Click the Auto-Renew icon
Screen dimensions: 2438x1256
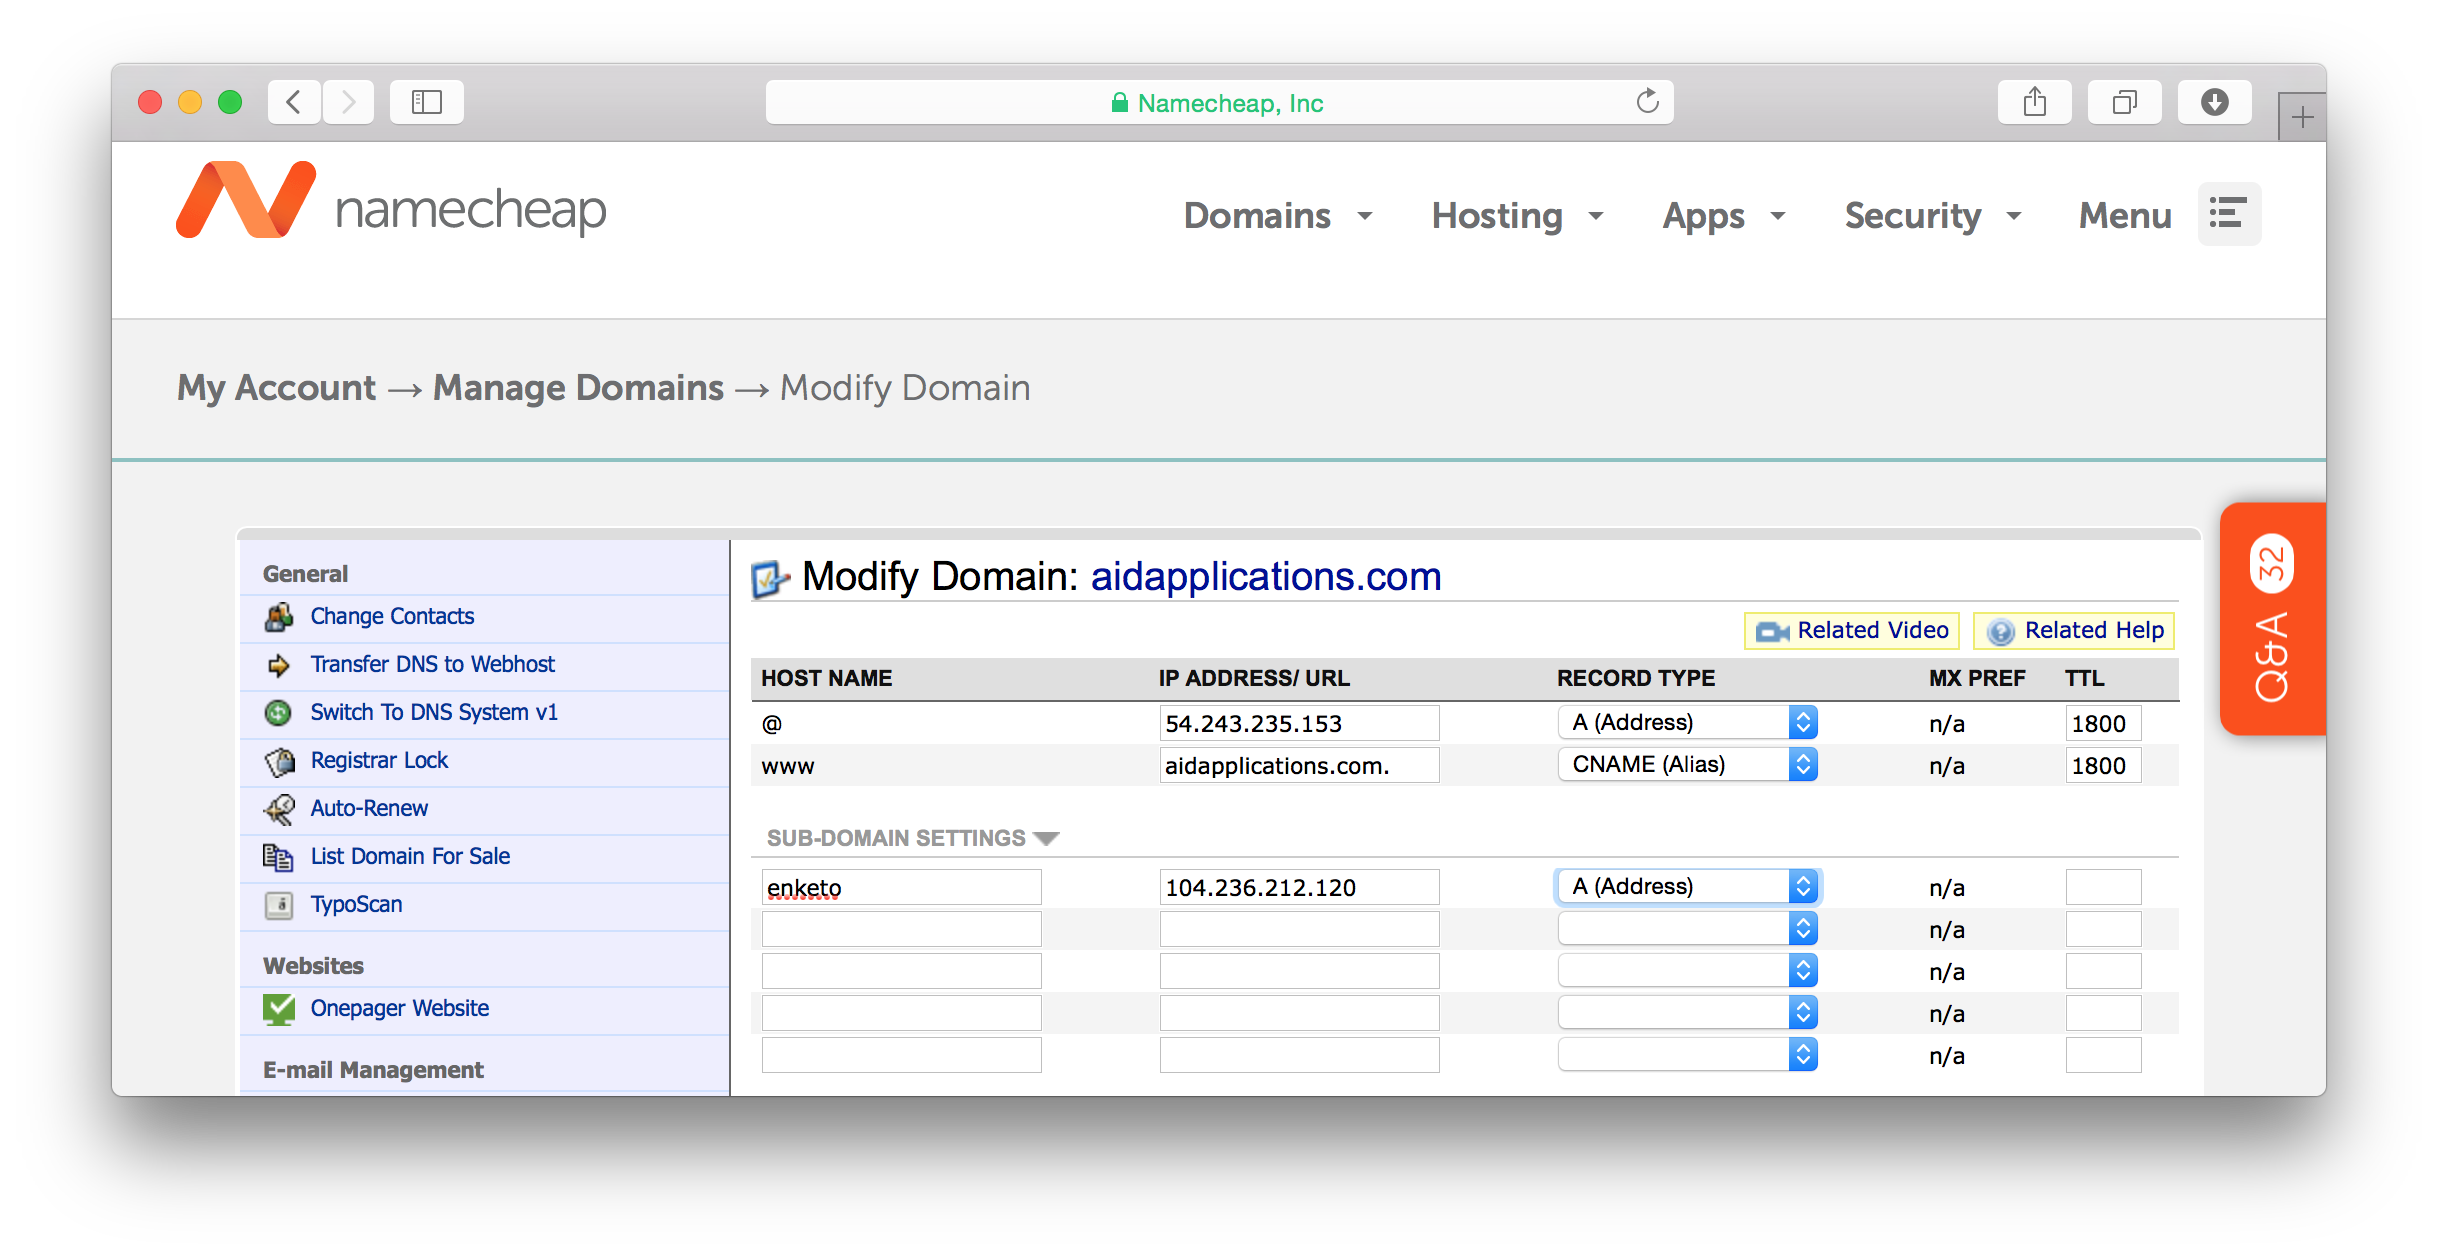(279, 809)
